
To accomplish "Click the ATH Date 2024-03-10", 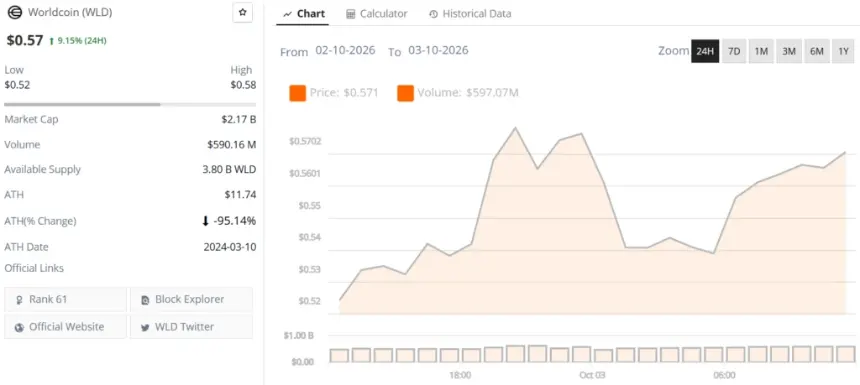I will [x=230, y=247].
